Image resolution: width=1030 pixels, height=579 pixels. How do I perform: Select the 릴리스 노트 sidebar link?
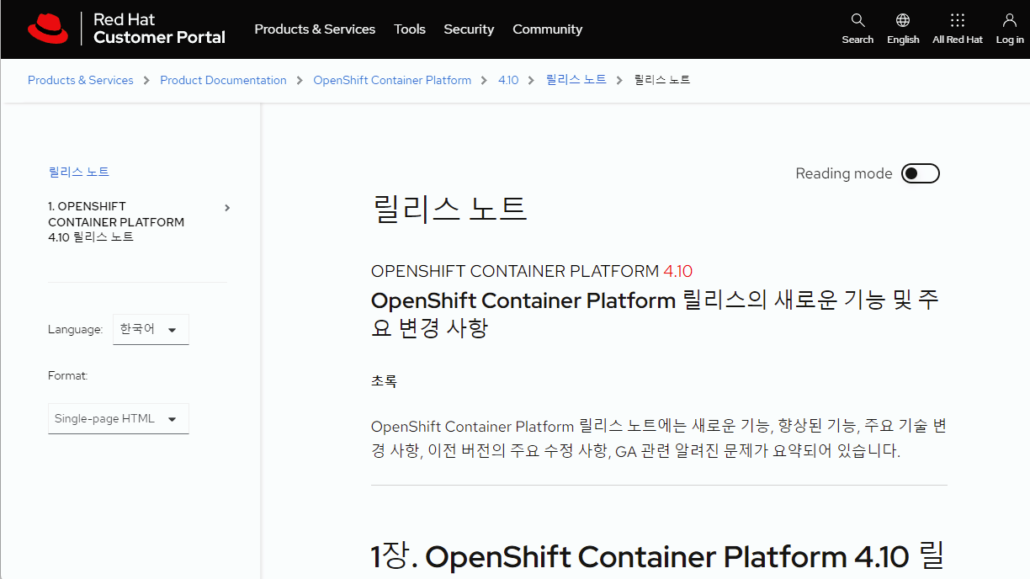click(79, 170)
